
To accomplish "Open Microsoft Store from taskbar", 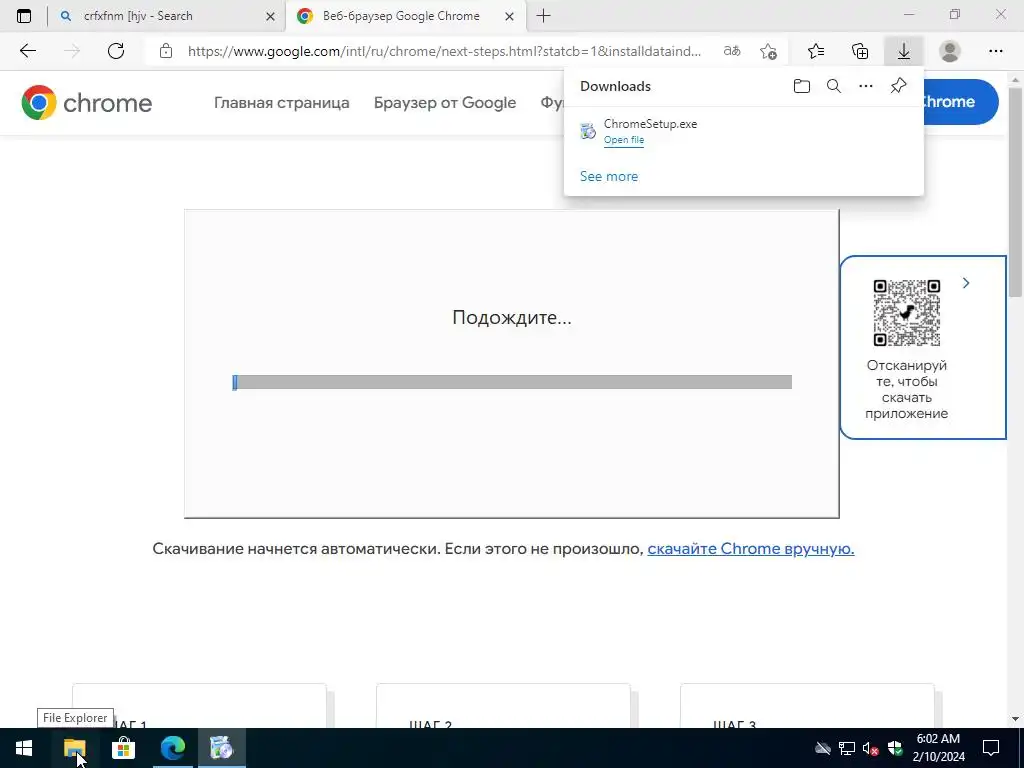I will pyautogui.click(x=123, y=748).
